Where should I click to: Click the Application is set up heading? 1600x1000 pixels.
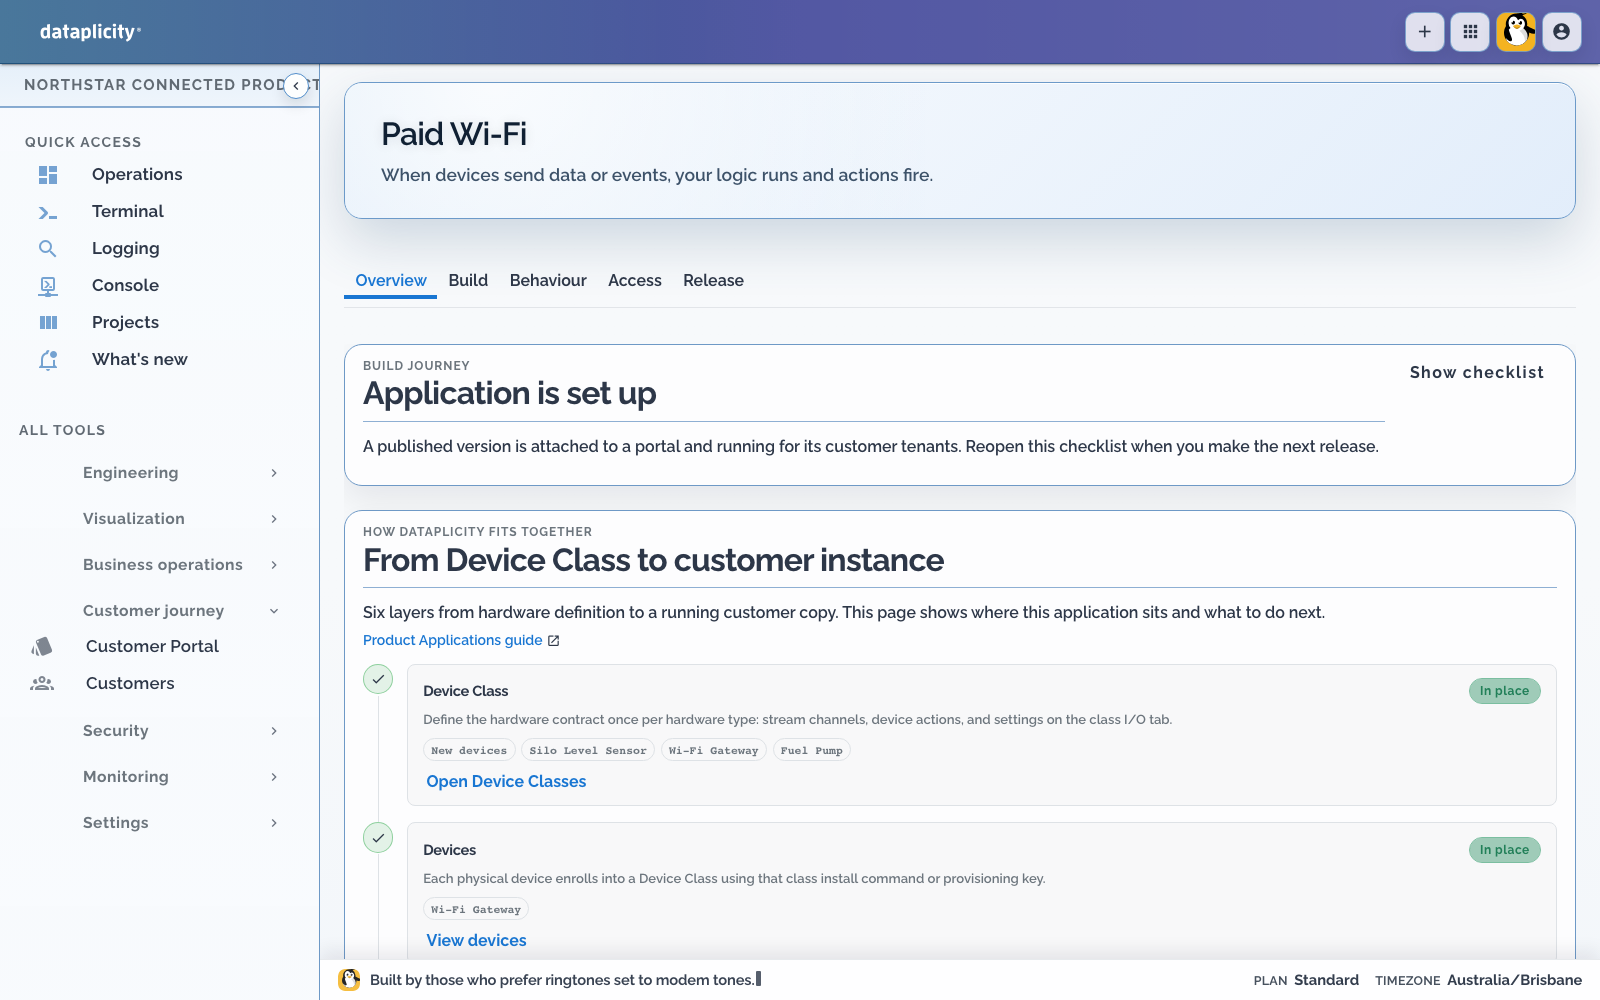[510, 394]
